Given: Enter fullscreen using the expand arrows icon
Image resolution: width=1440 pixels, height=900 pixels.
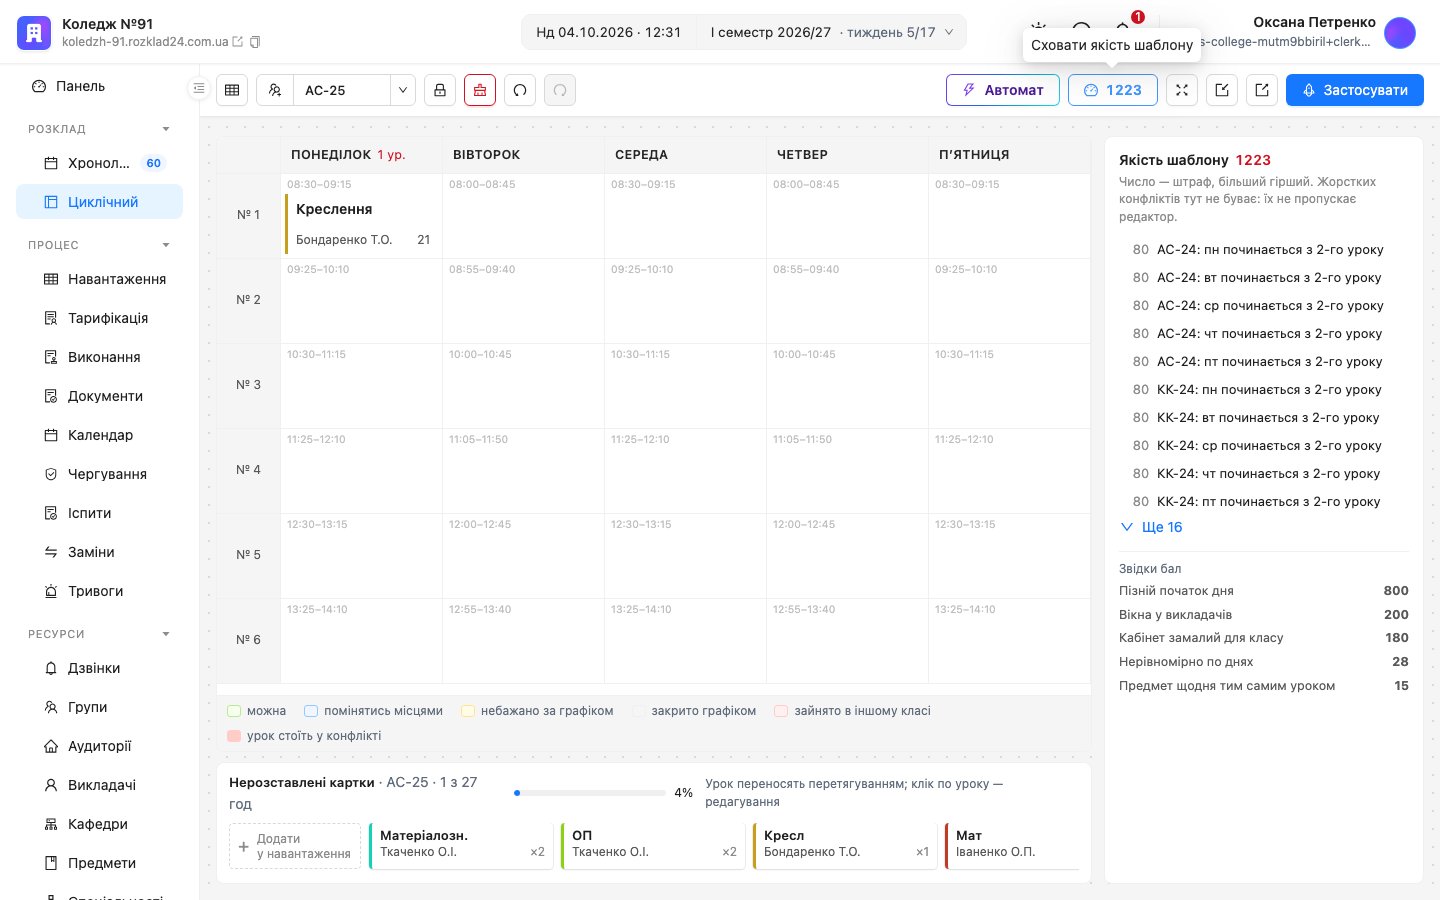Looking at the screenshot, I should click(x=1182, y=90).
